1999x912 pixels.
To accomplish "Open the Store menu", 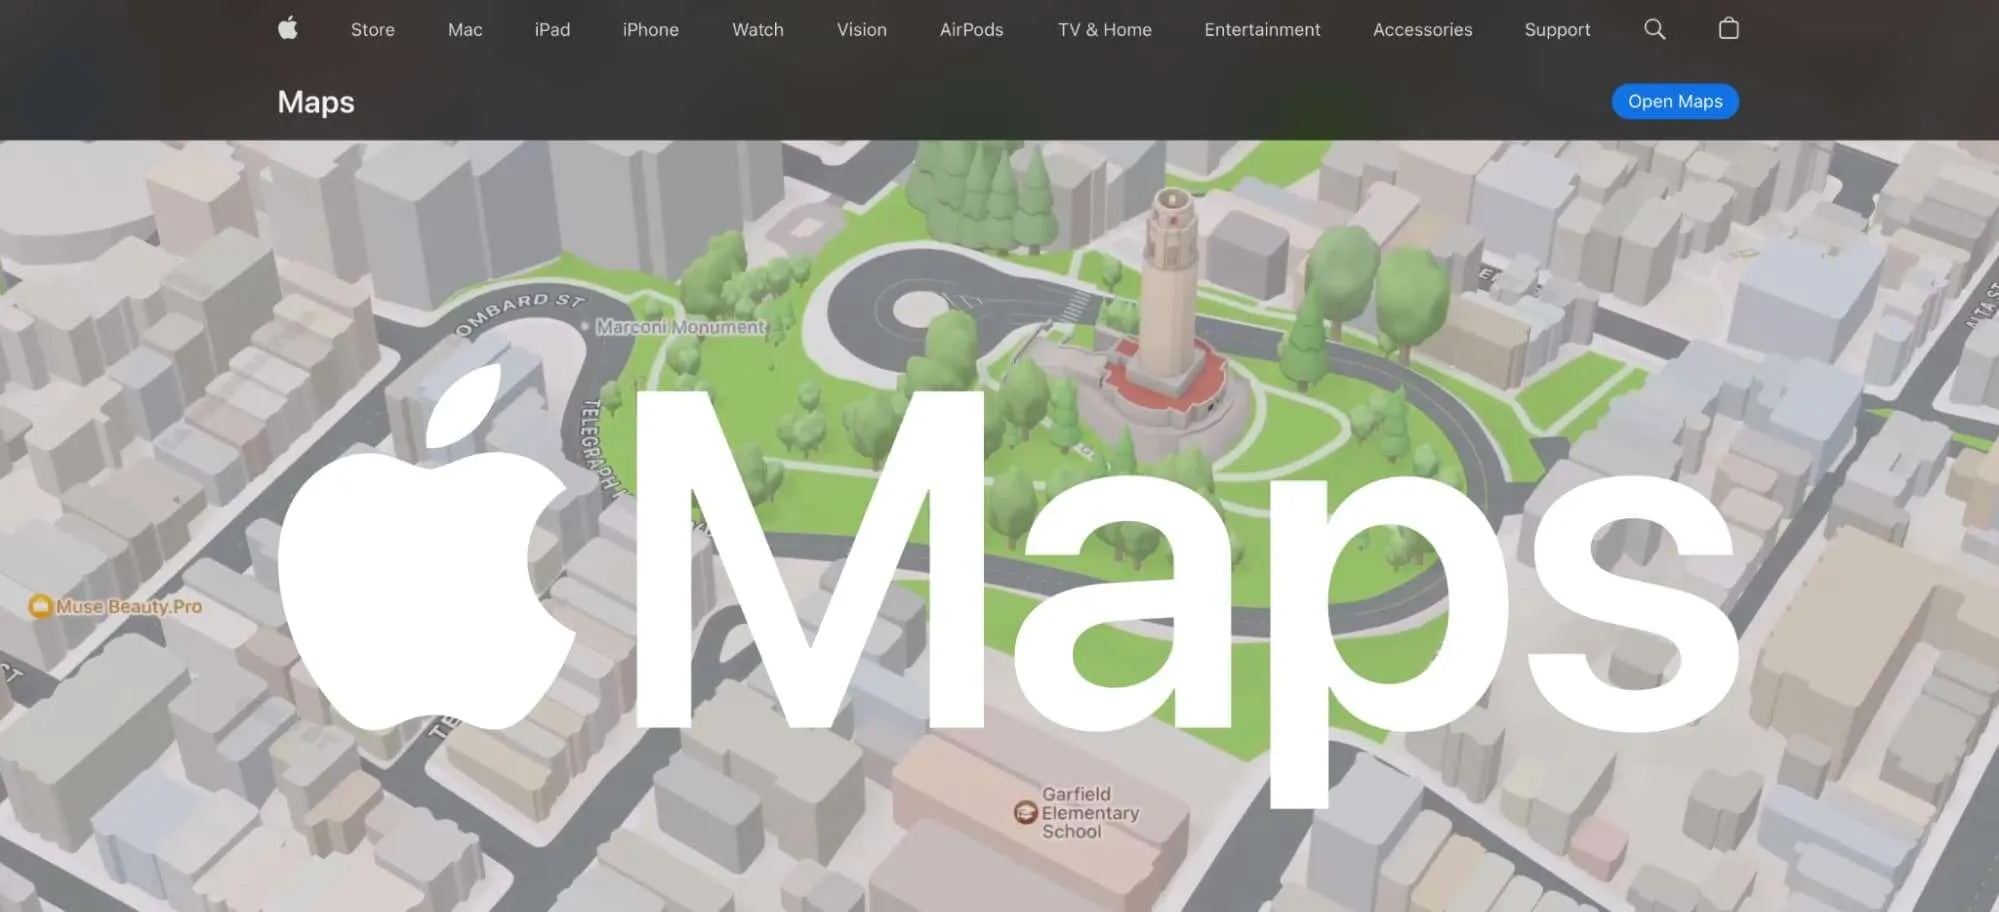I will coord(373,30).
